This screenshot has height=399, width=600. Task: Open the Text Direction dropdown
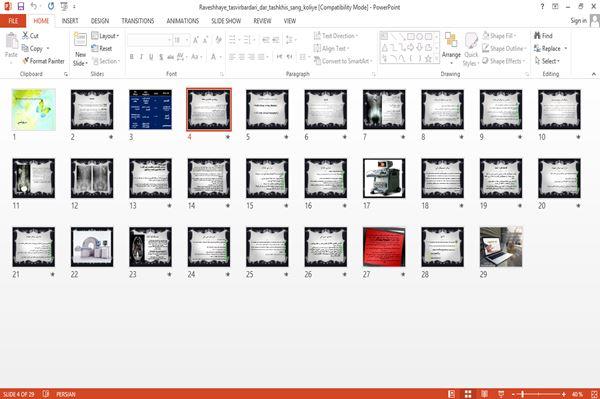pos(336,36)
